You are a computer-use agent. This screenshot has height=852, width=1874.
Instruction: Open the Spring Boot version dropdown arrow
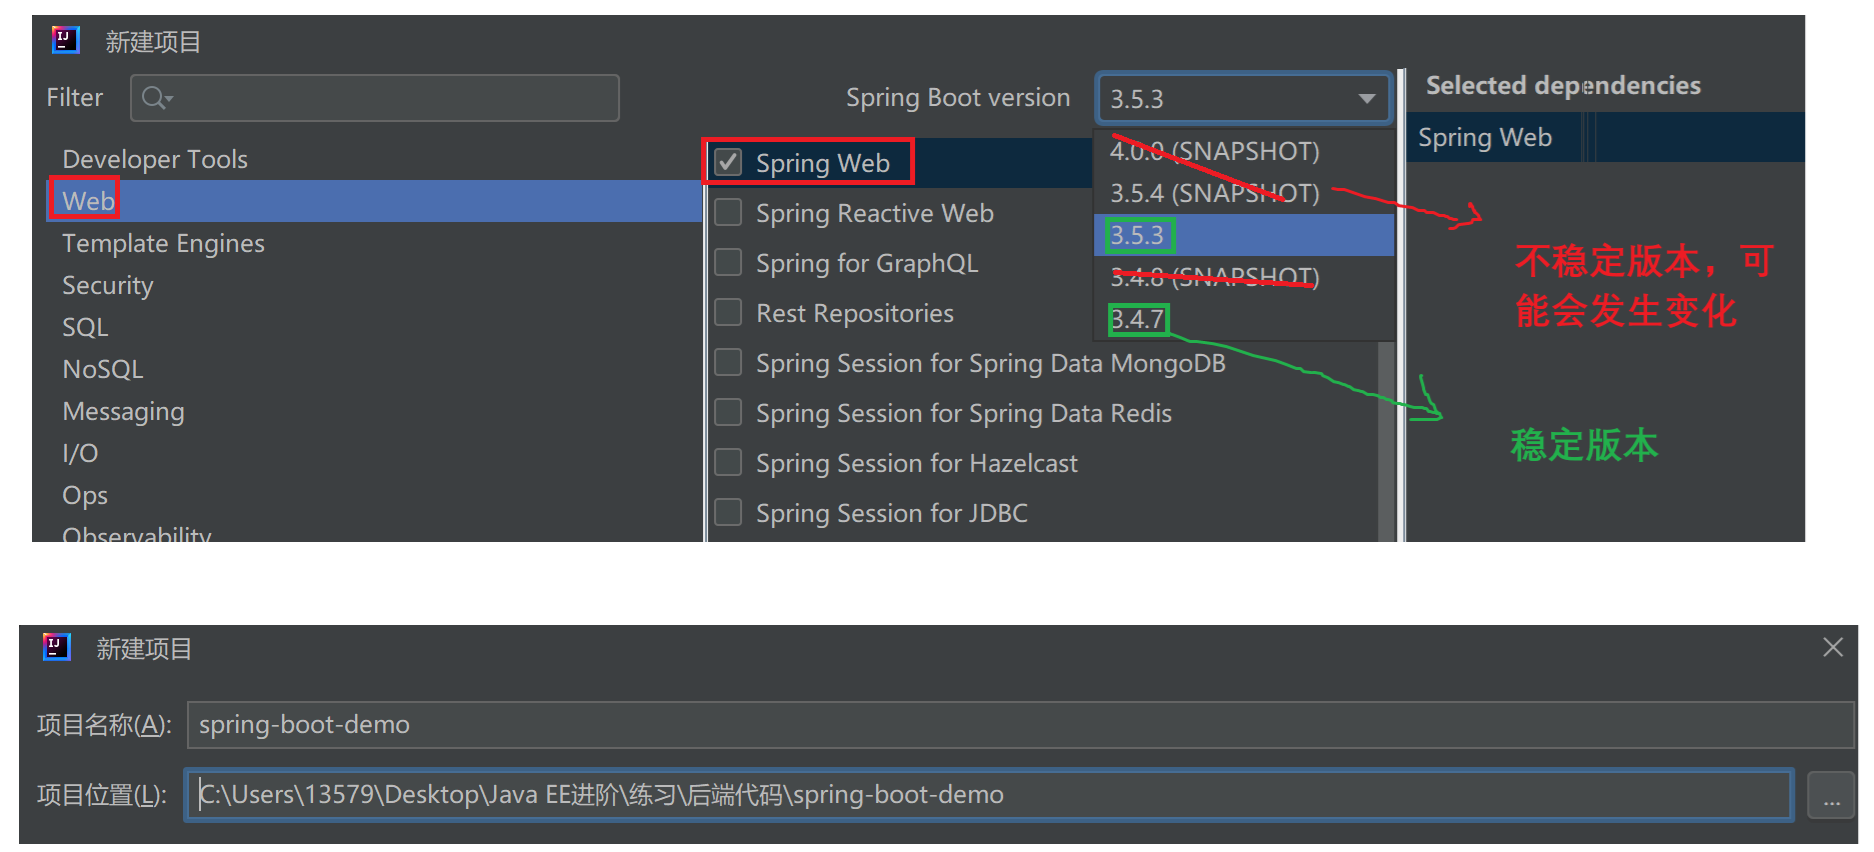(x=1366, y=99)
